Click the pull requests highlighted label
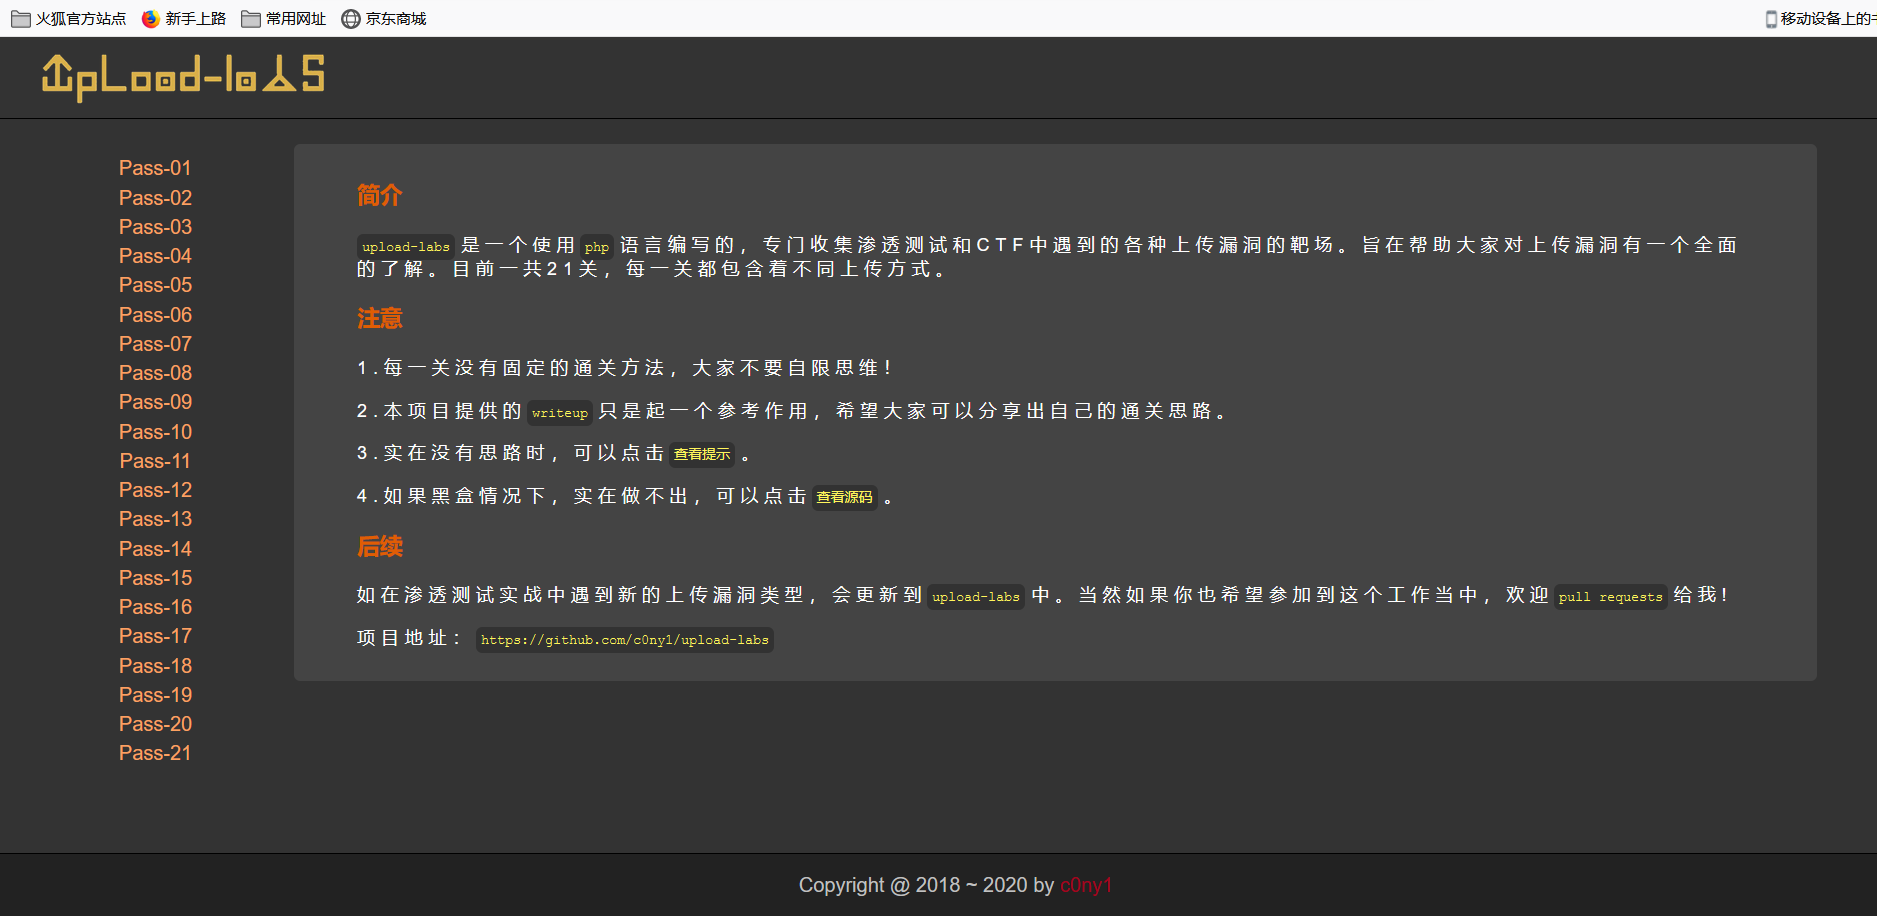The image size is (1877, 916). 1610,596
